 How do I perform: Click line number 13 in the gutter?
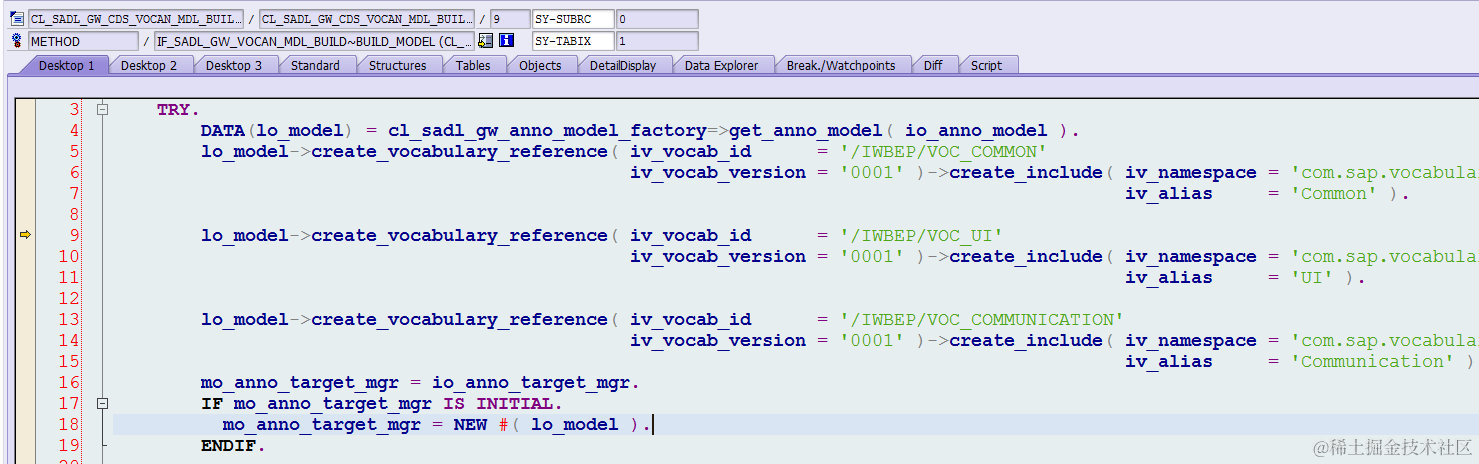(x=69, y=320)
